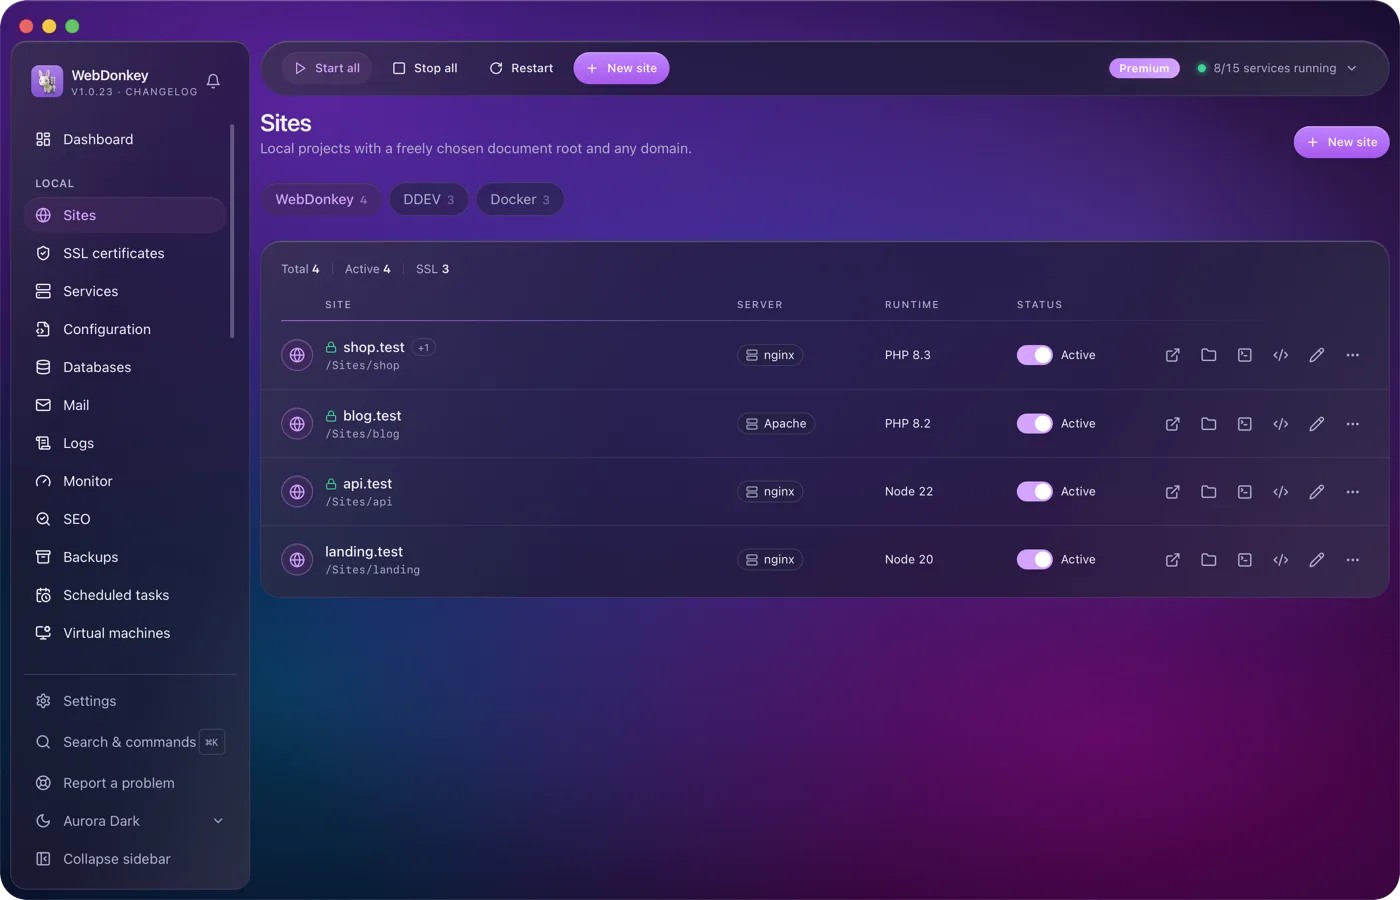Edit the shop.test site with the pencil
The width and height of the screenshot is (1400, 900).
1317,355
